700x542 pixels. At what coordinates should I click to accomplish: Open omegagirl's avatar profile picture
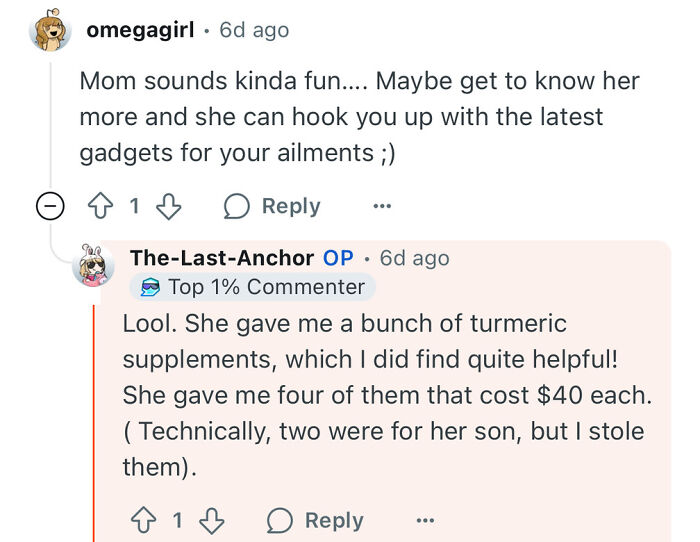coord(50,31)
